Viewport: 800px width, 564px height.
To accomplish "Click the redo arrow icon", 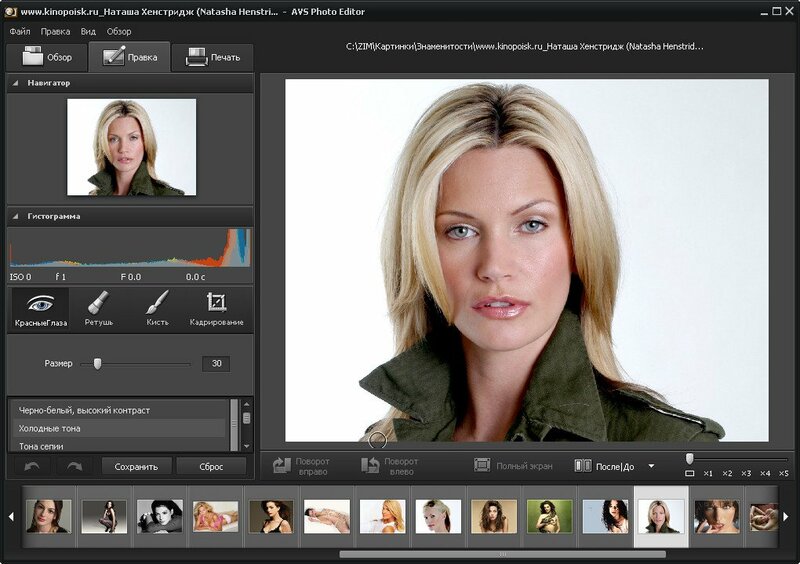I will tap(74, 466).
